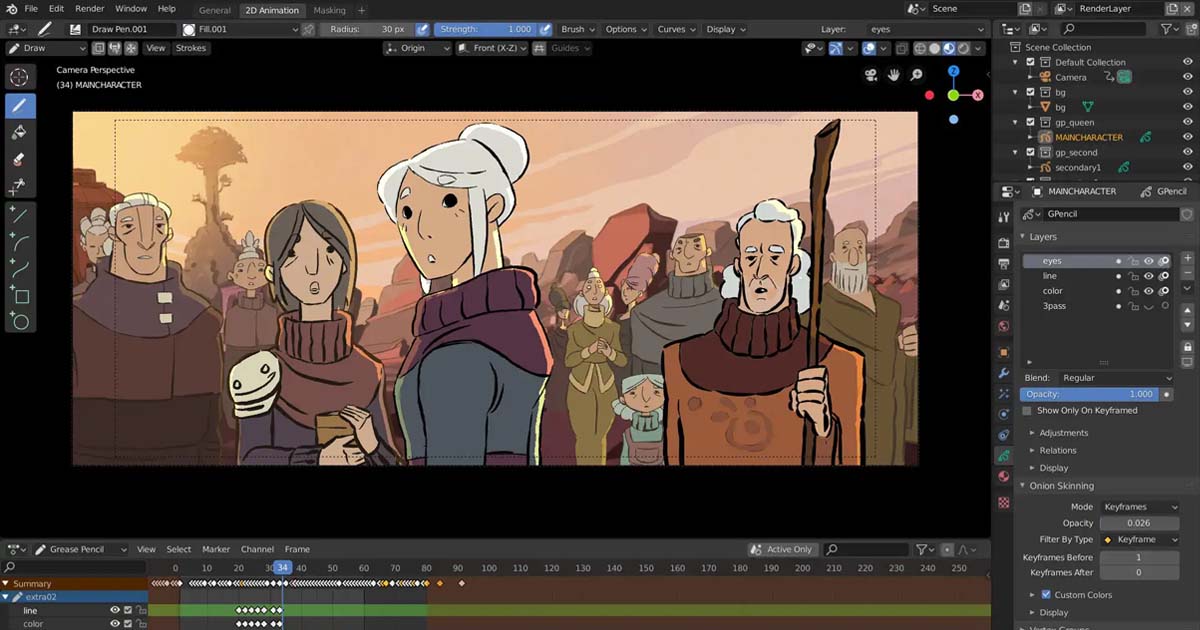Select the Circle primitive tool
The image size is (1200, 630).
[x=20, y=322]
